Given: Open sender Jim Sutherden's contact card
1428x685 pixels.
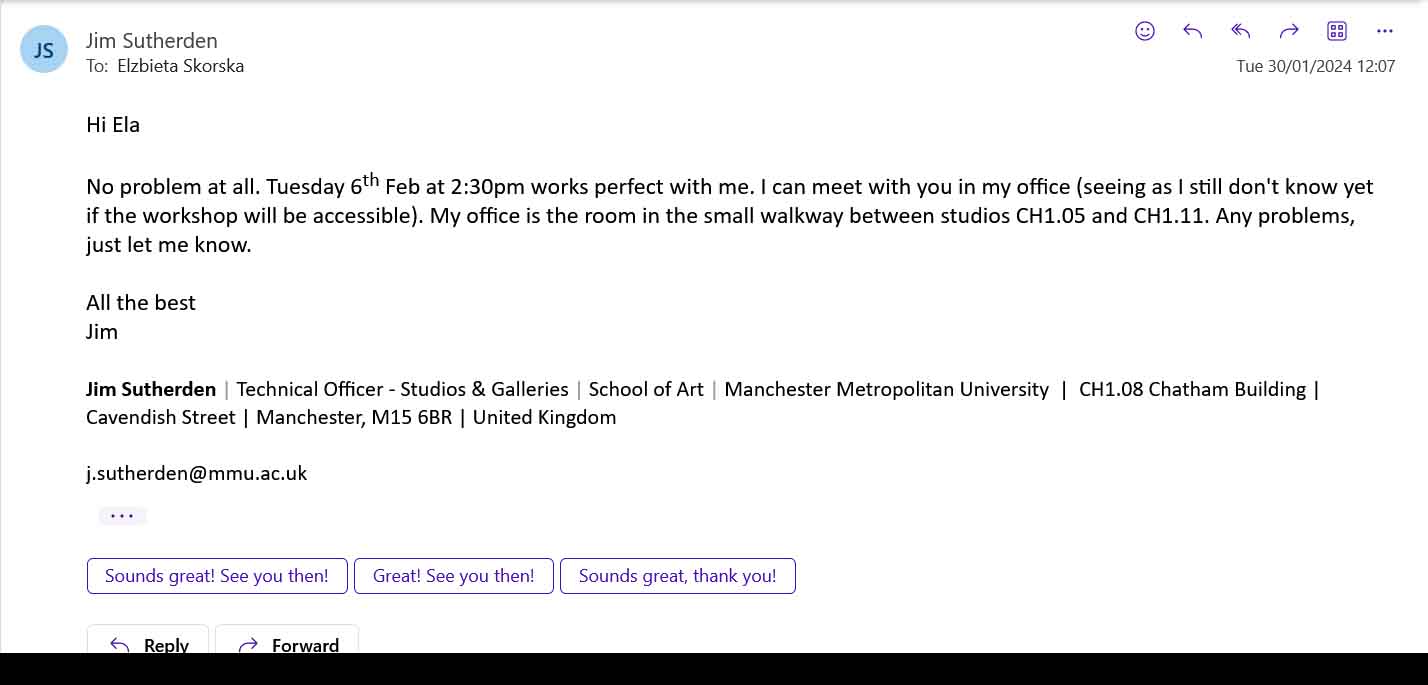Looking at the screenshot, I should click(152, 40).
